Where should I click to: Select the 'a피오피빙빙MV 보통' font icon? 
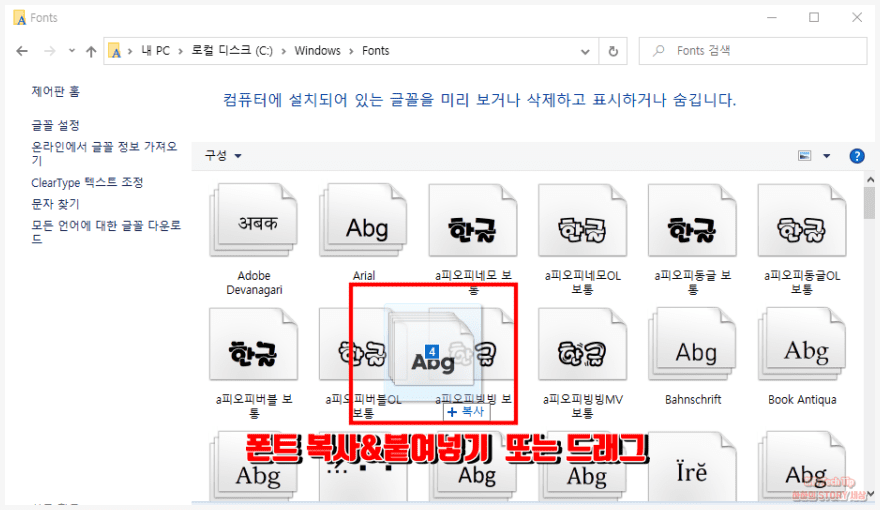pos(582,344)
